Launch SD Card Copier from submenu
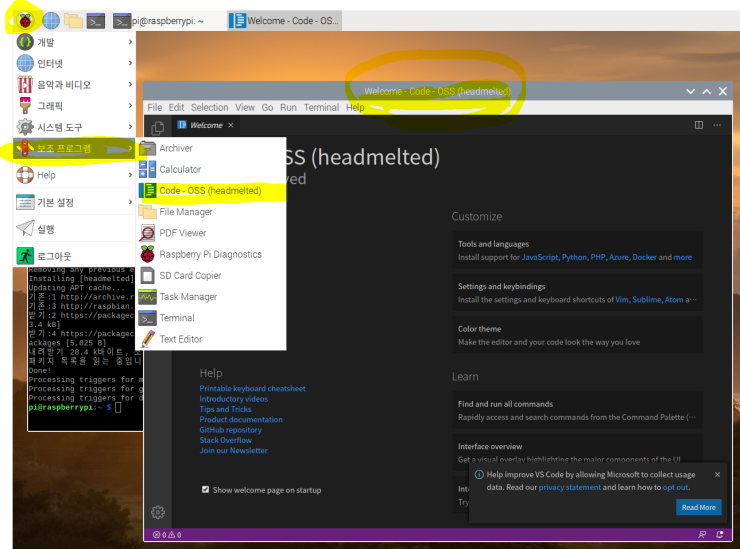The height and width of the screenshot is (549, 740). 211,275
